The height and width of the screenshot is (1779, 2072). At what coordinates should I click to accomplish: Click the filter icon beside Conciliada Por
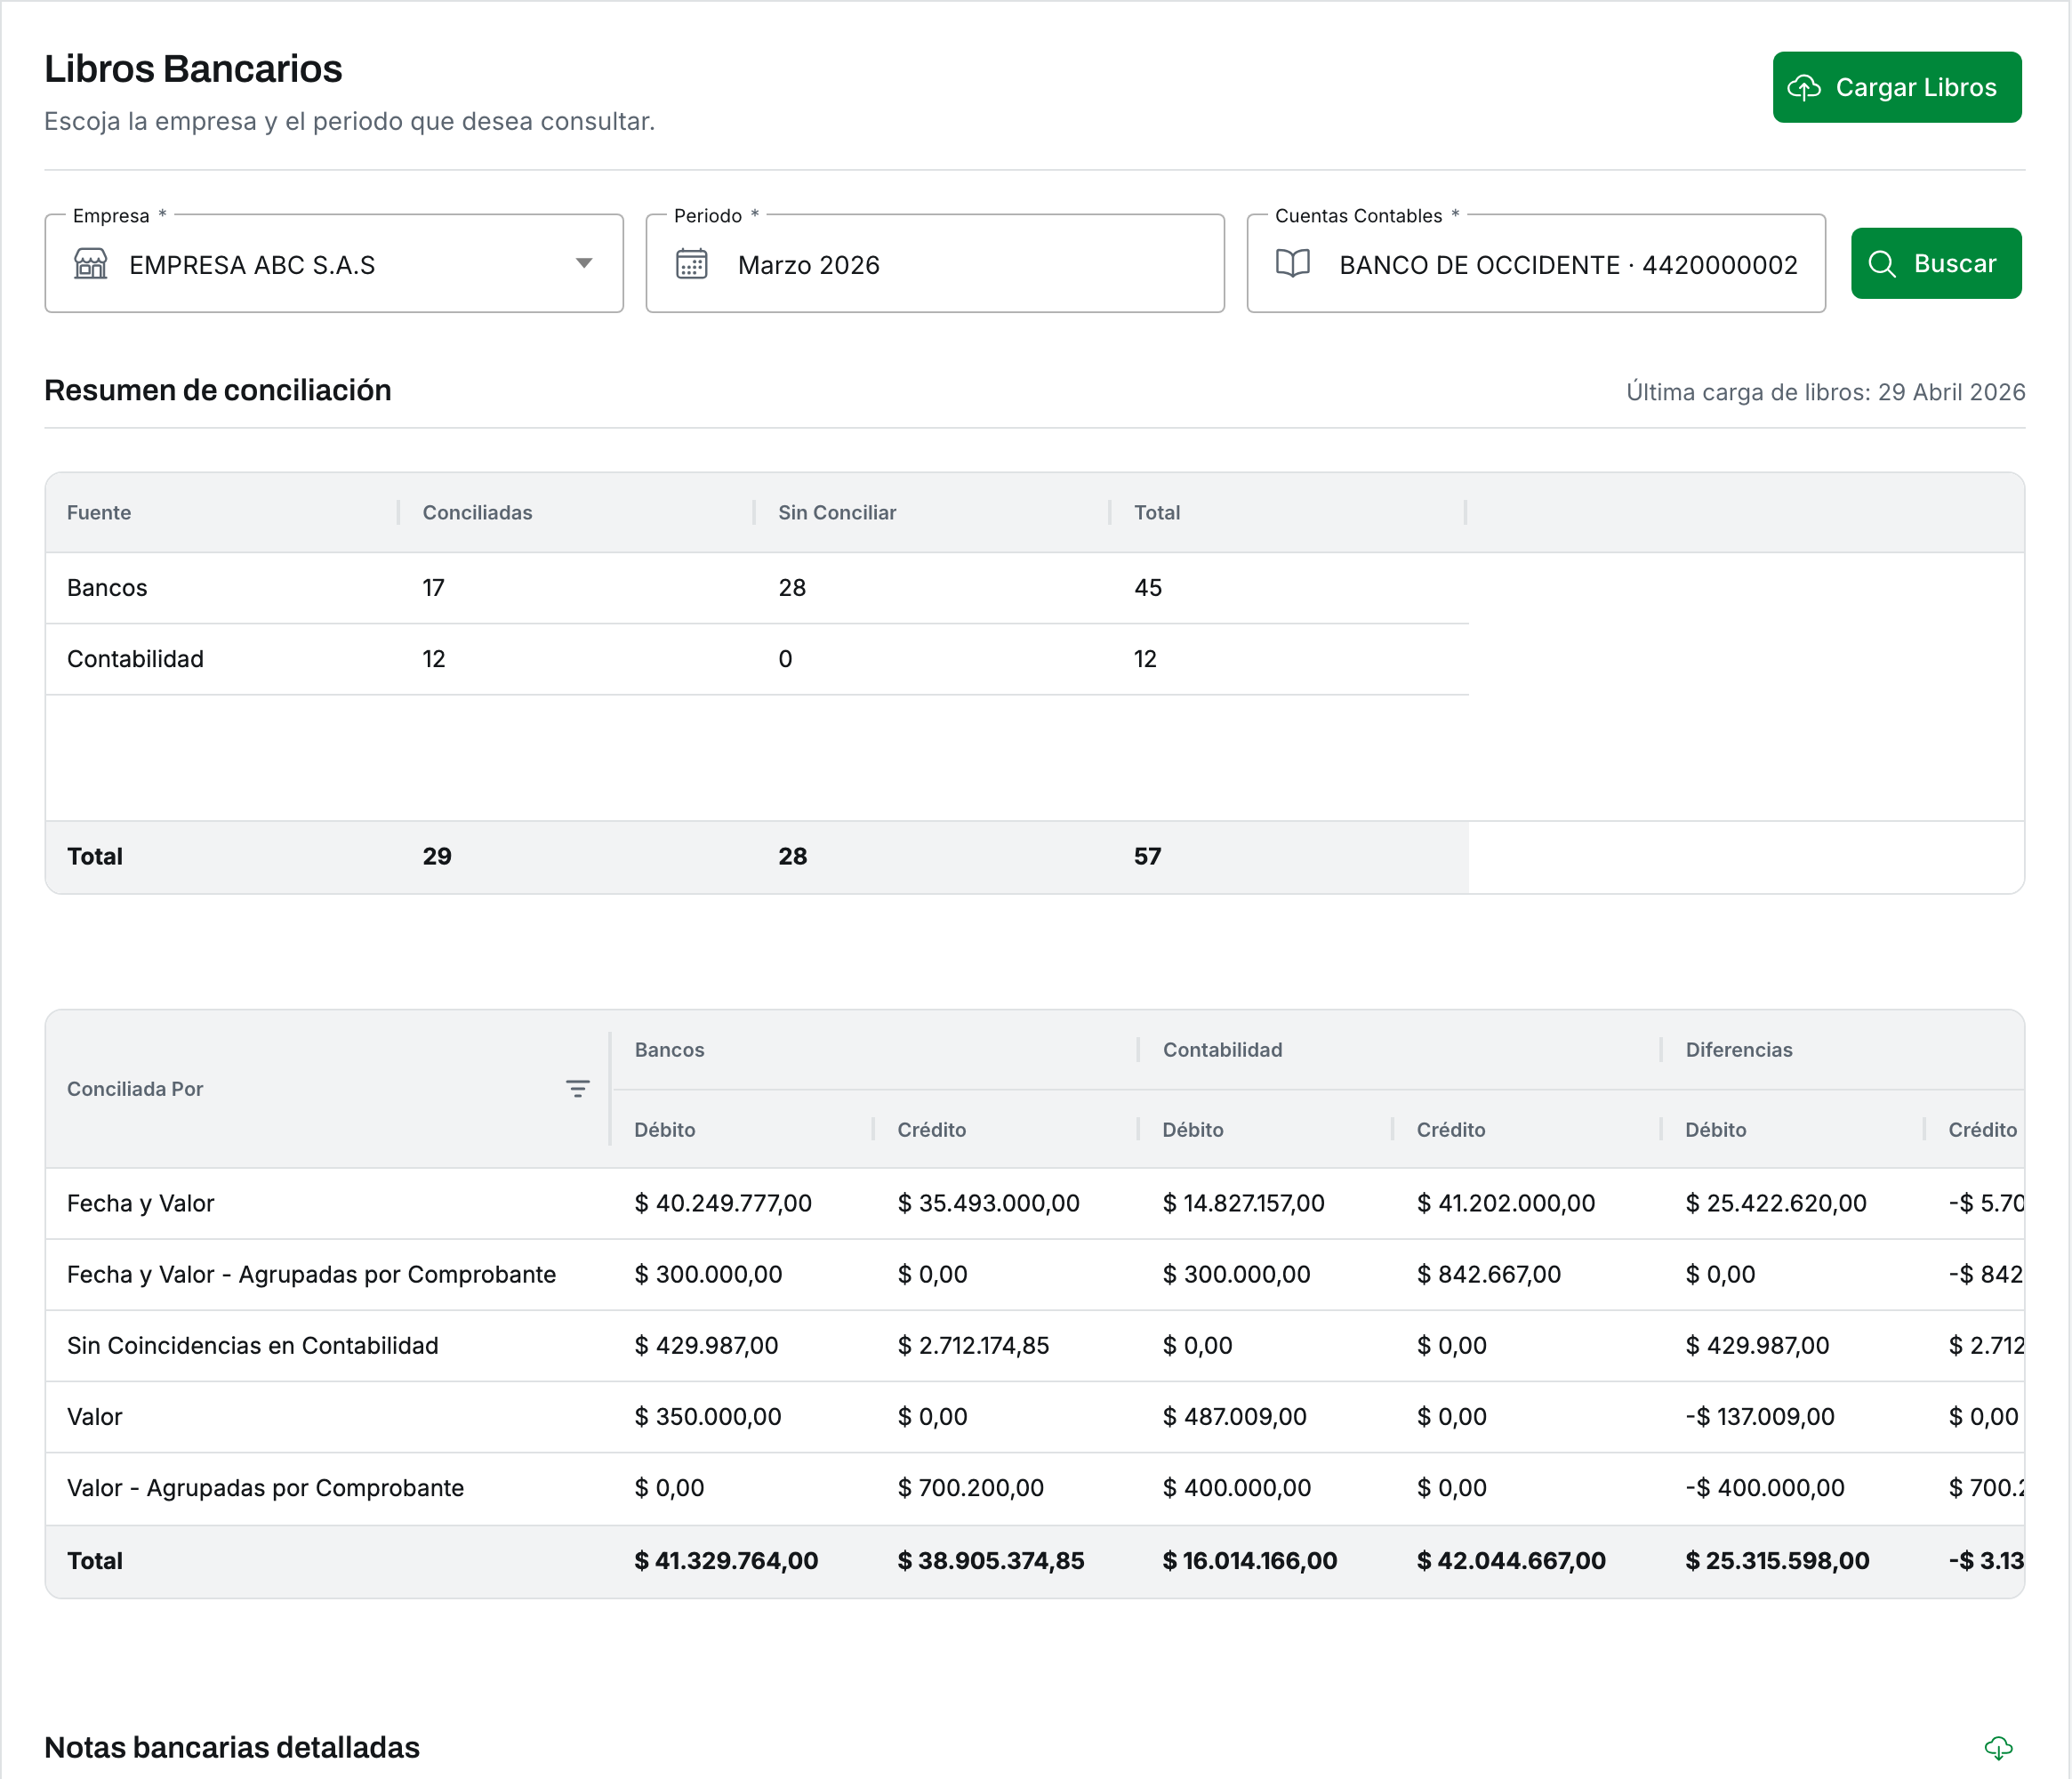(x=577, y=1089)
